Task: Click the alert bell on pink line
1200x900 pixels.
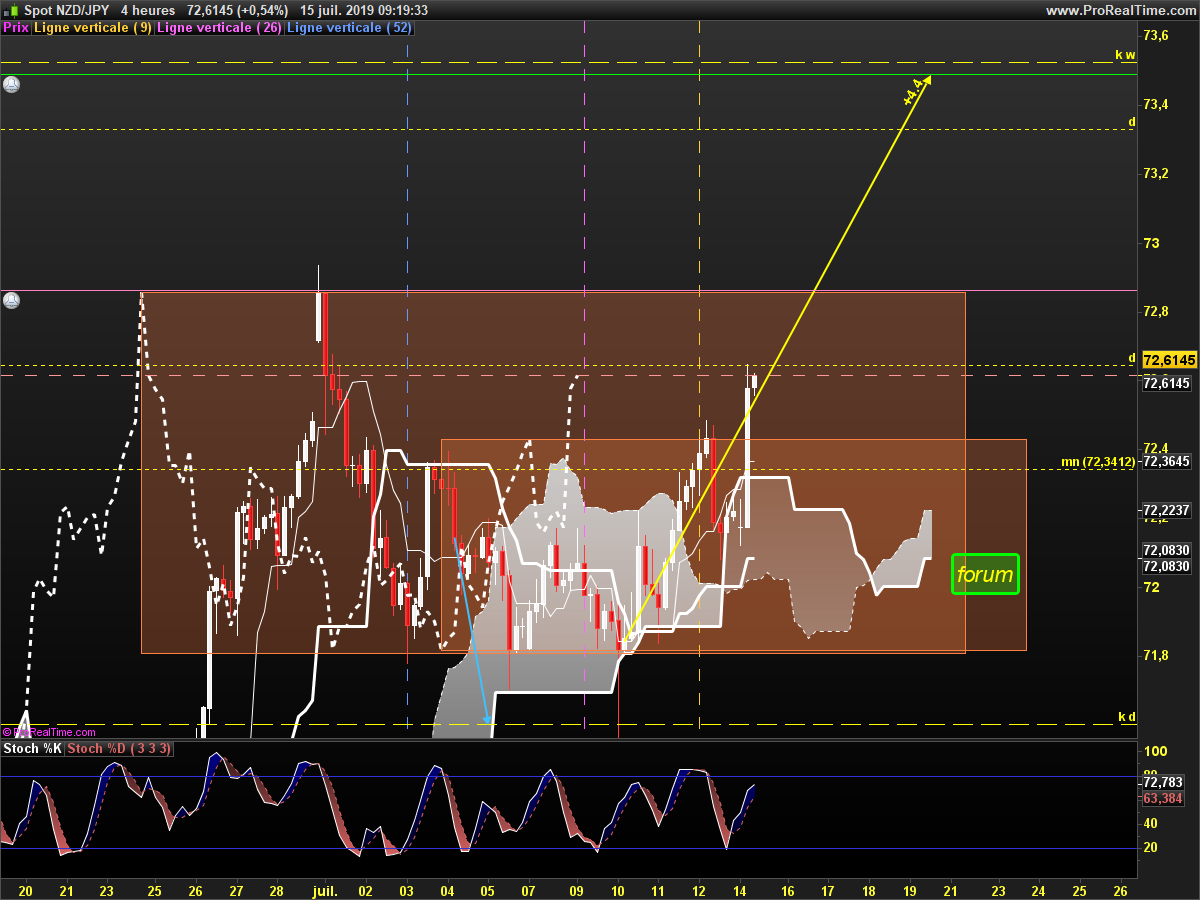Action: click(x=11, y=300)
